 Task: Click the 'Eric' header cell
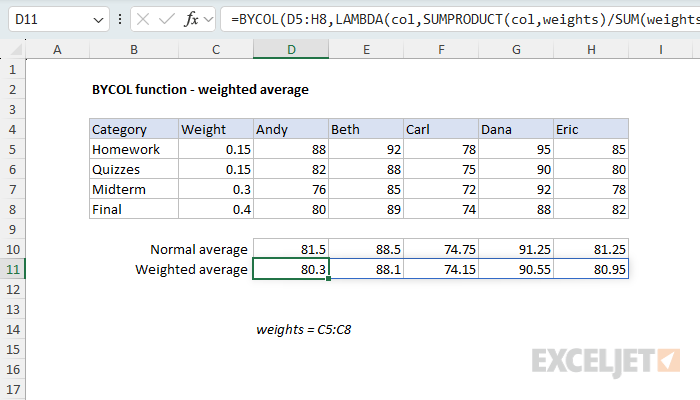tap(591, 129)
